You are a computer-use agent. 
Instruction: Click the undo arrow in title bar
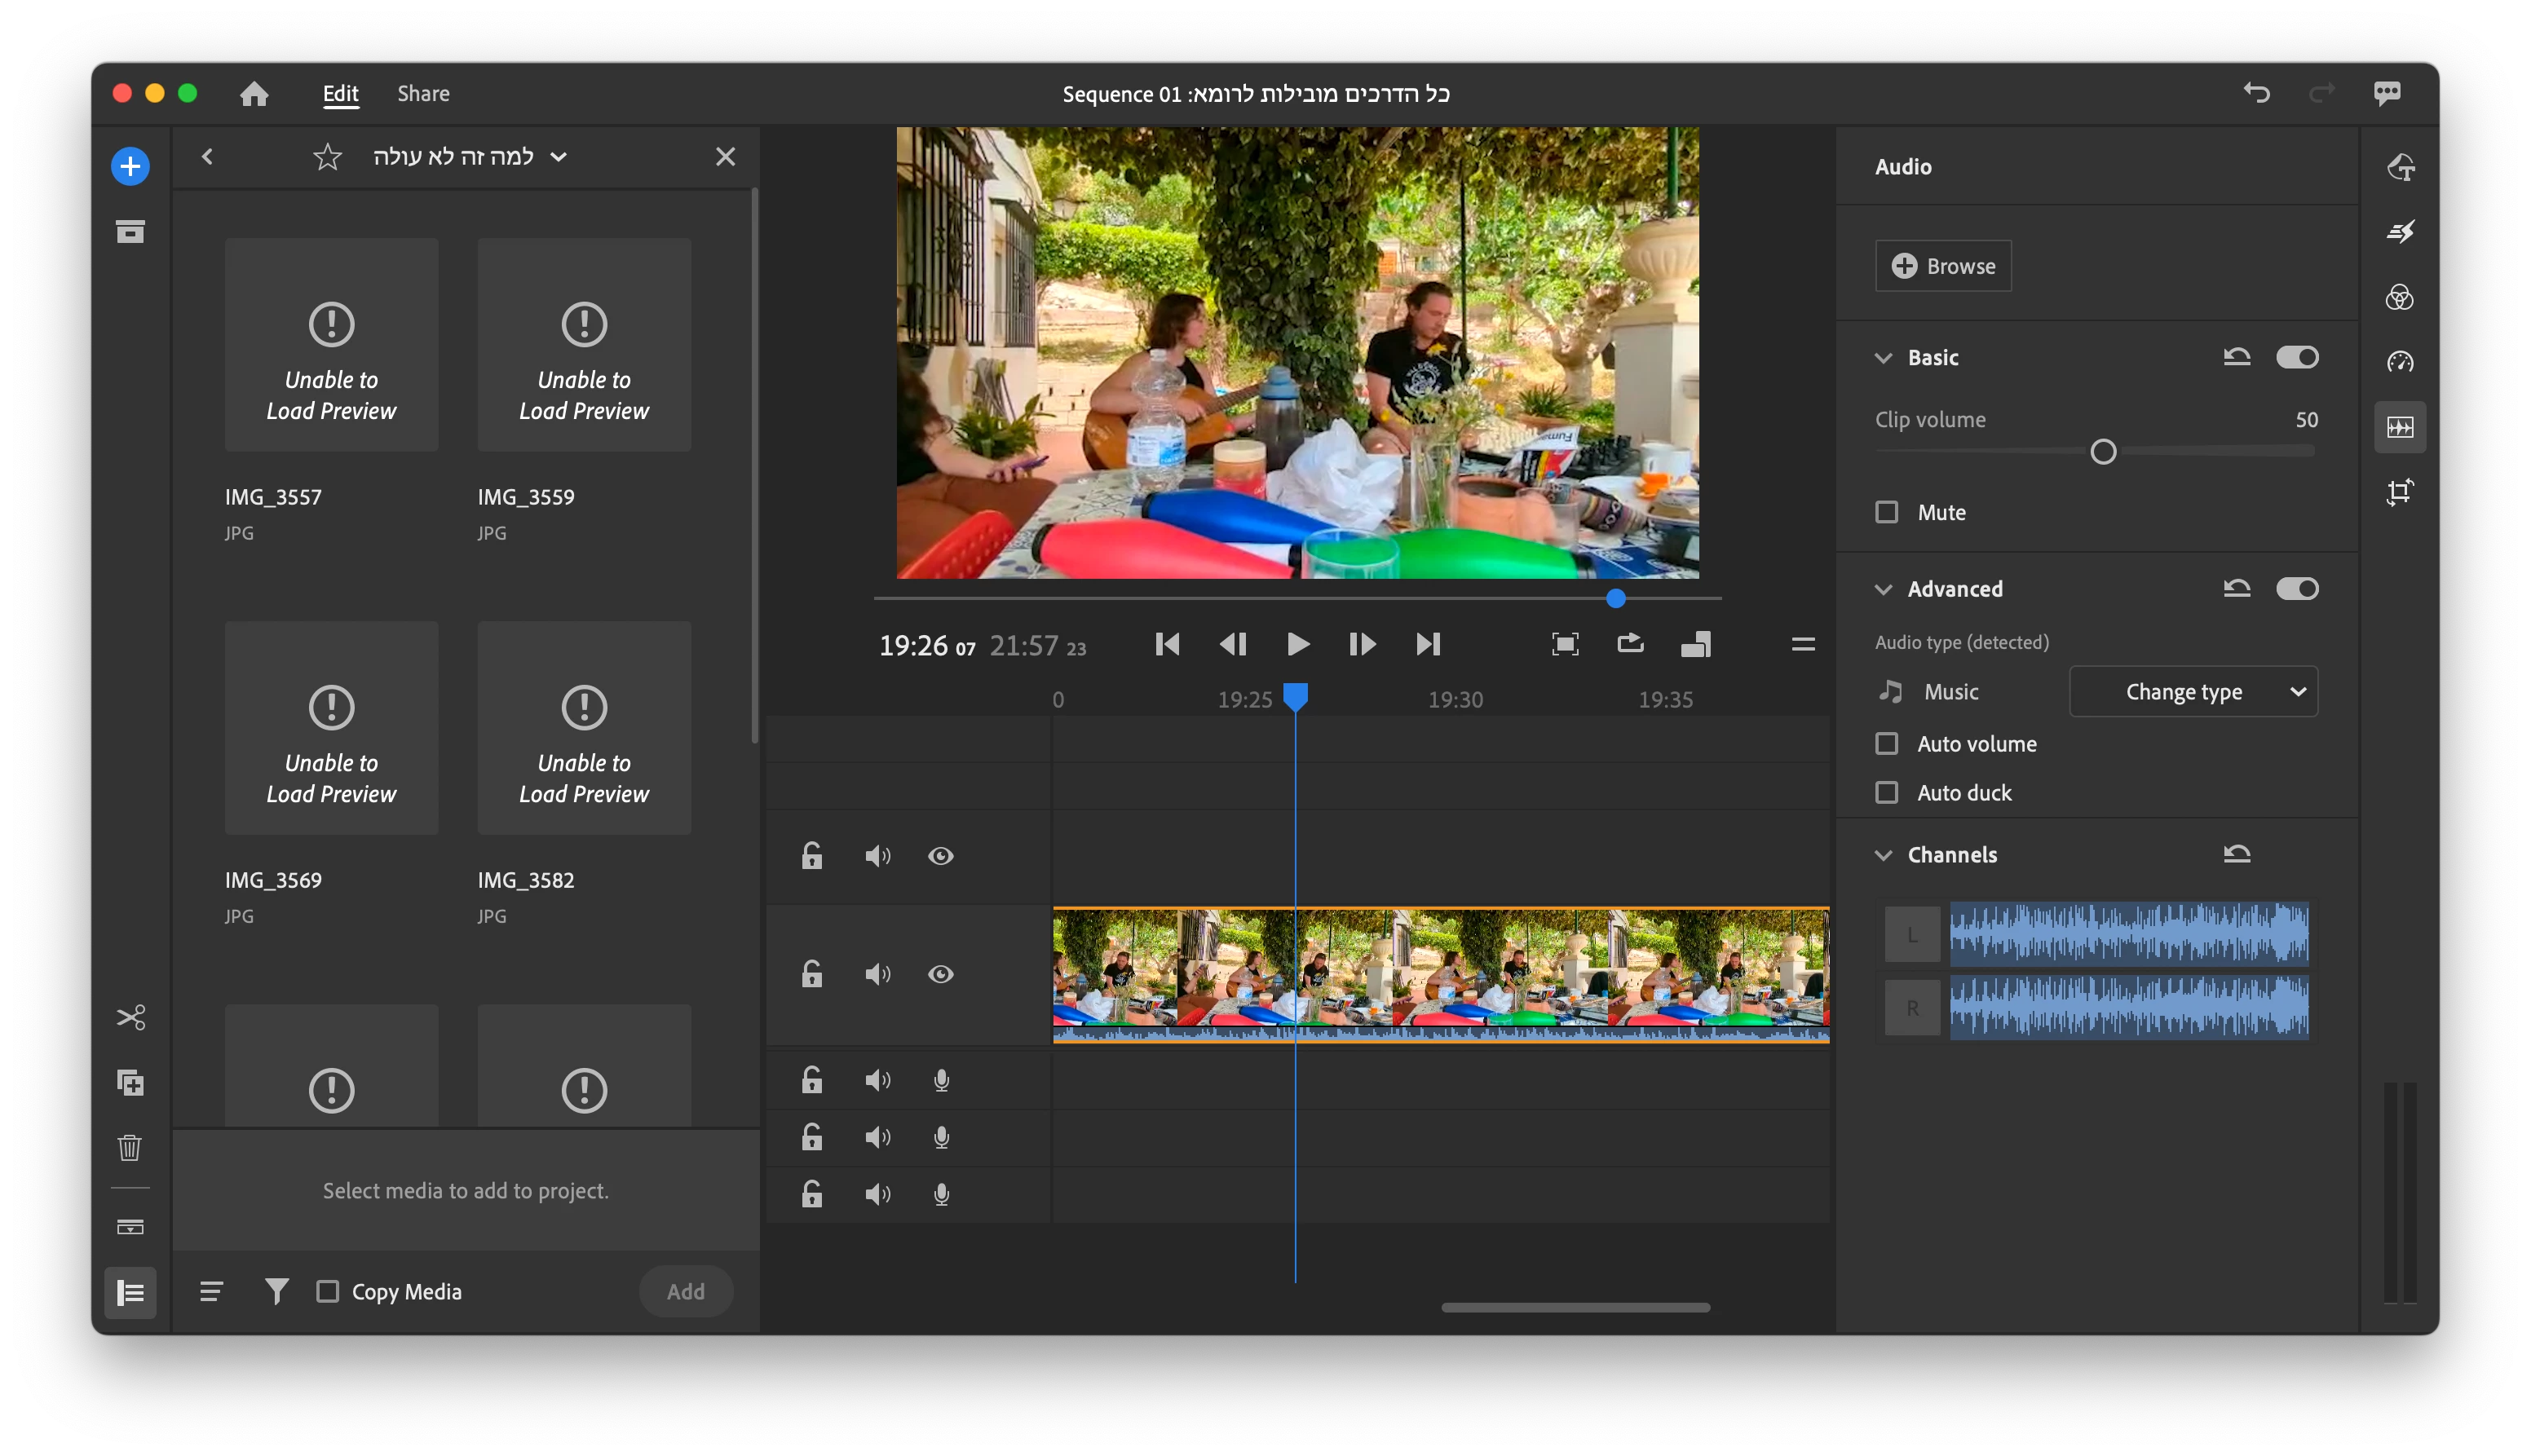point(2256,93)
